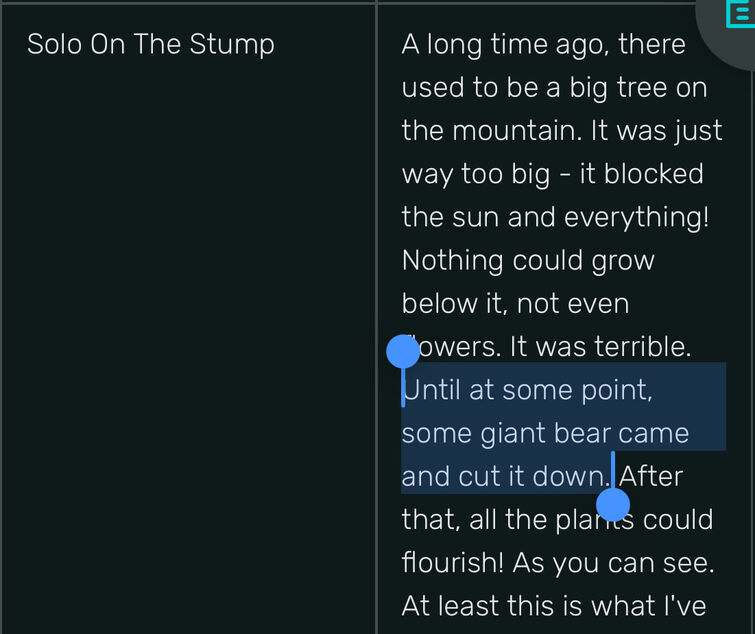Tap the text 'below it, not even'
Screen dimensions: 755x634
pyautogui.click(x=515, y=304)
